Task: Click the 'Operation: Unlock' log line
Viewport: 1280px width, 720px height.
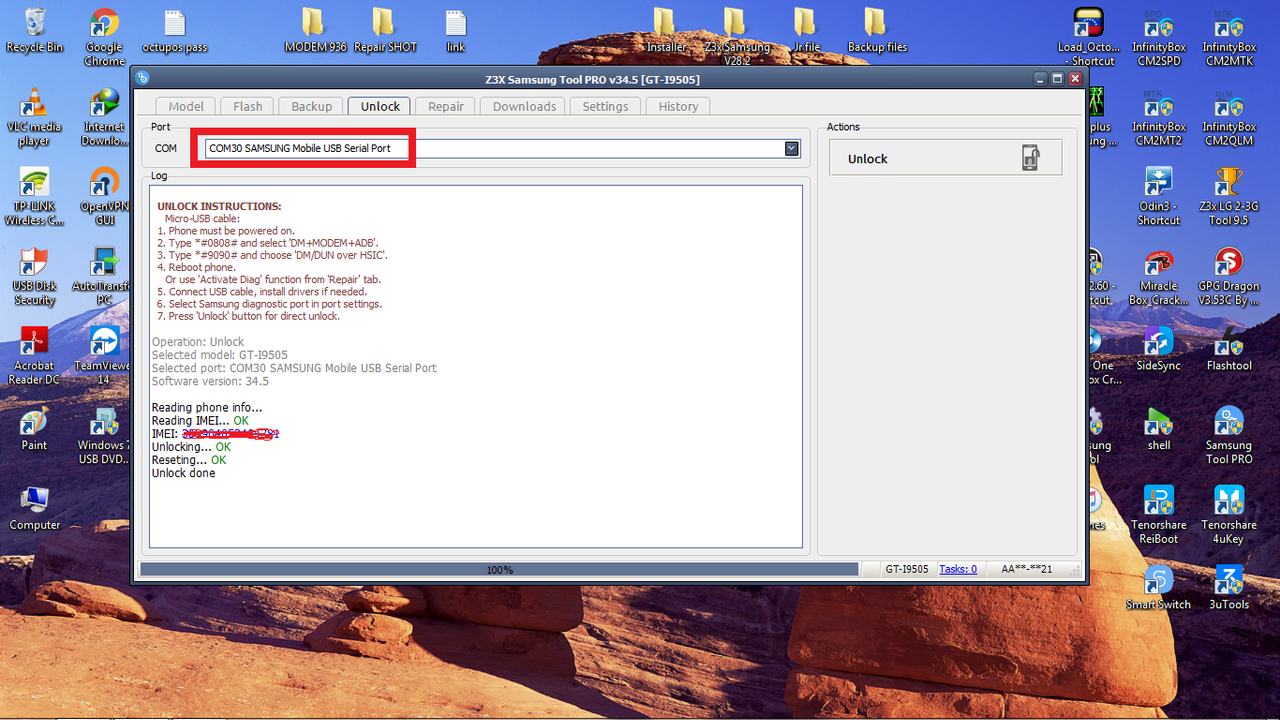Action: point(198,342)
